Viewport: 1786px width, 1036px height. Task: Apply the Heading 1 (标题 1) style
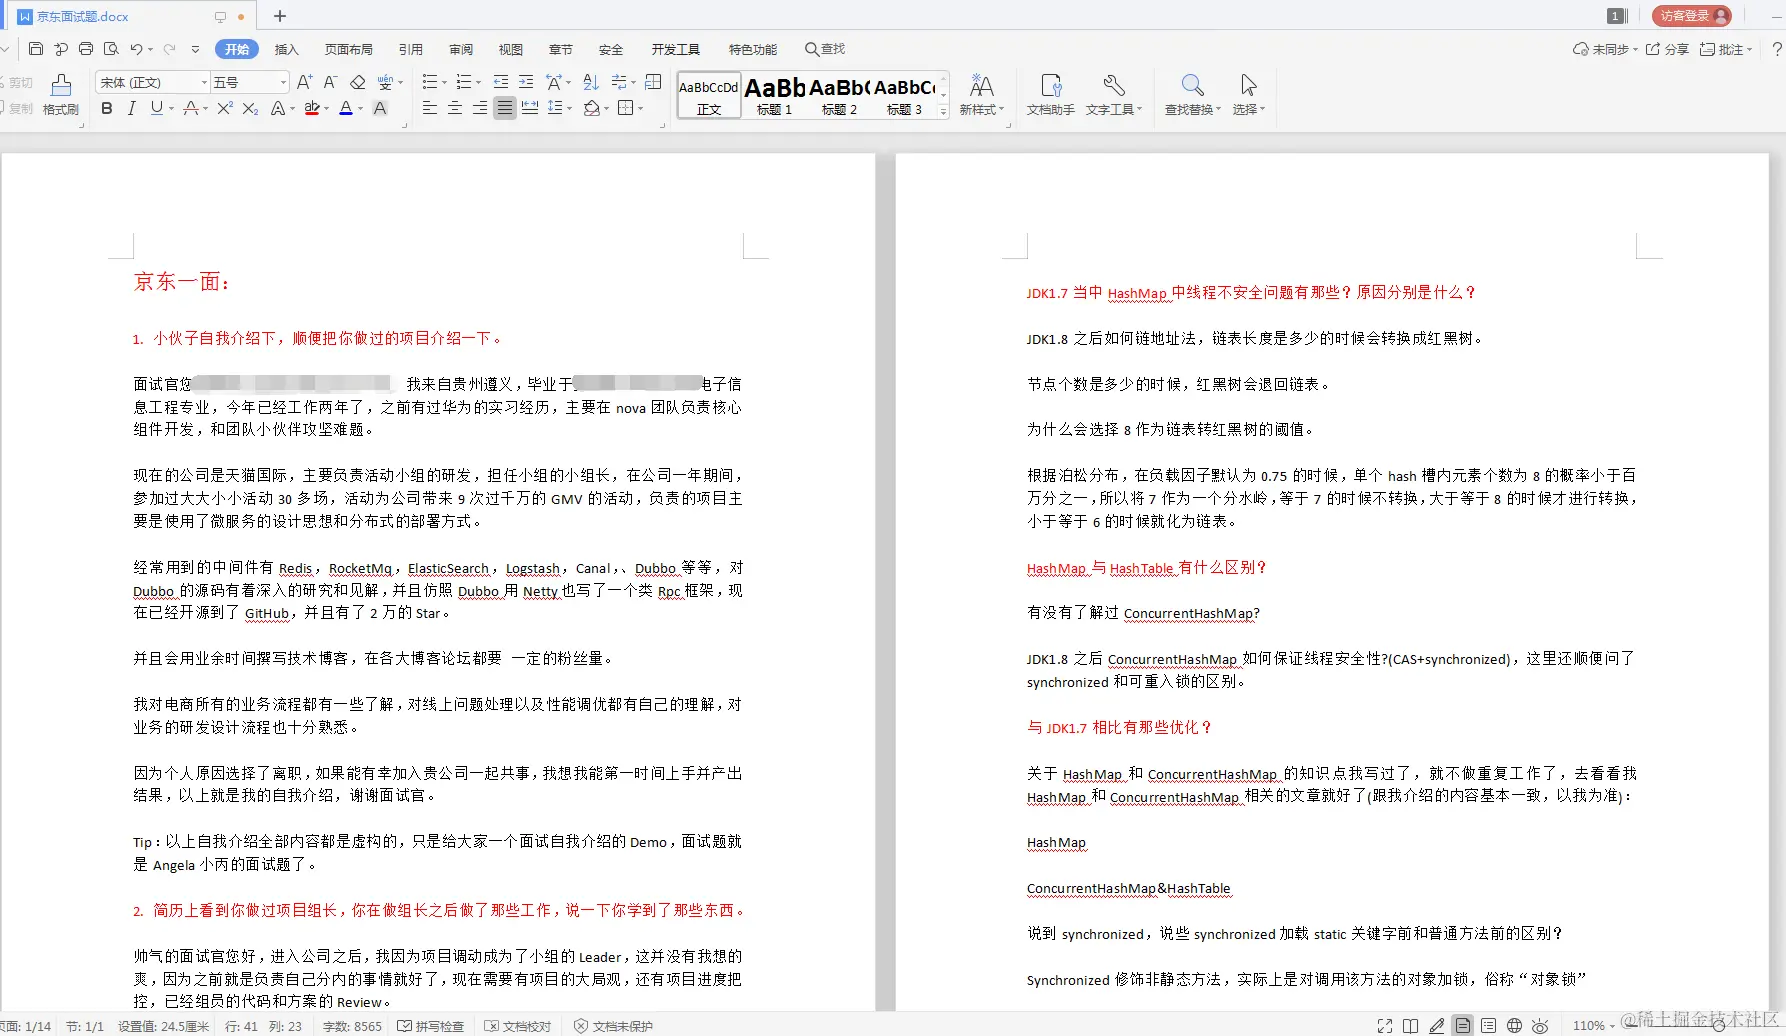[x=775, y=96]
